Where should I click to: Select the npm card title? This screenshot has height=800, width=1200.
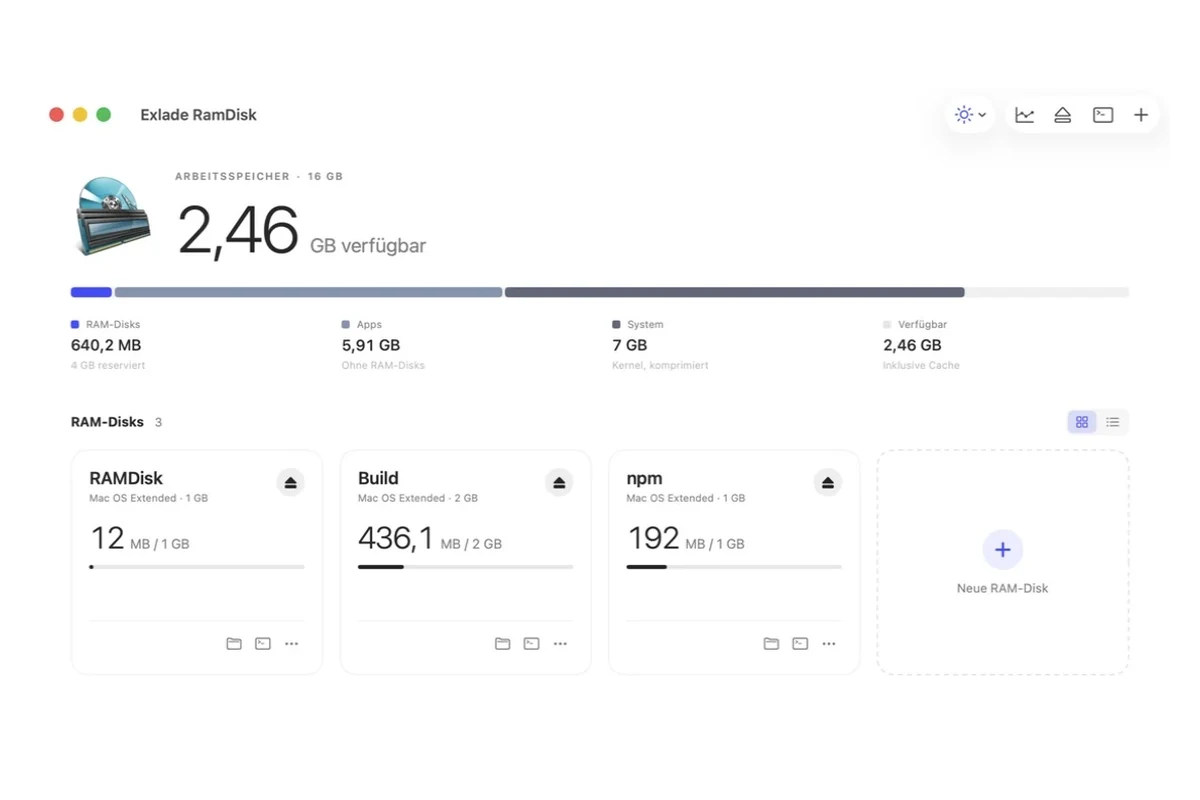[x=645, y=479]
